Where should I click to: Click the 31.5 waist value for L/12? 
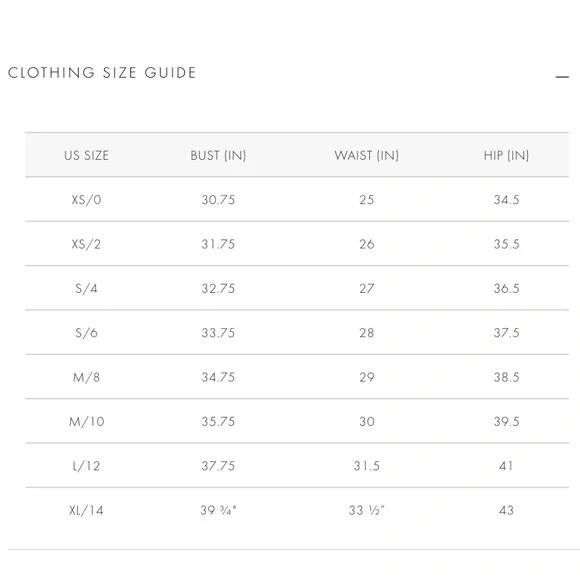tap(367, 466)
